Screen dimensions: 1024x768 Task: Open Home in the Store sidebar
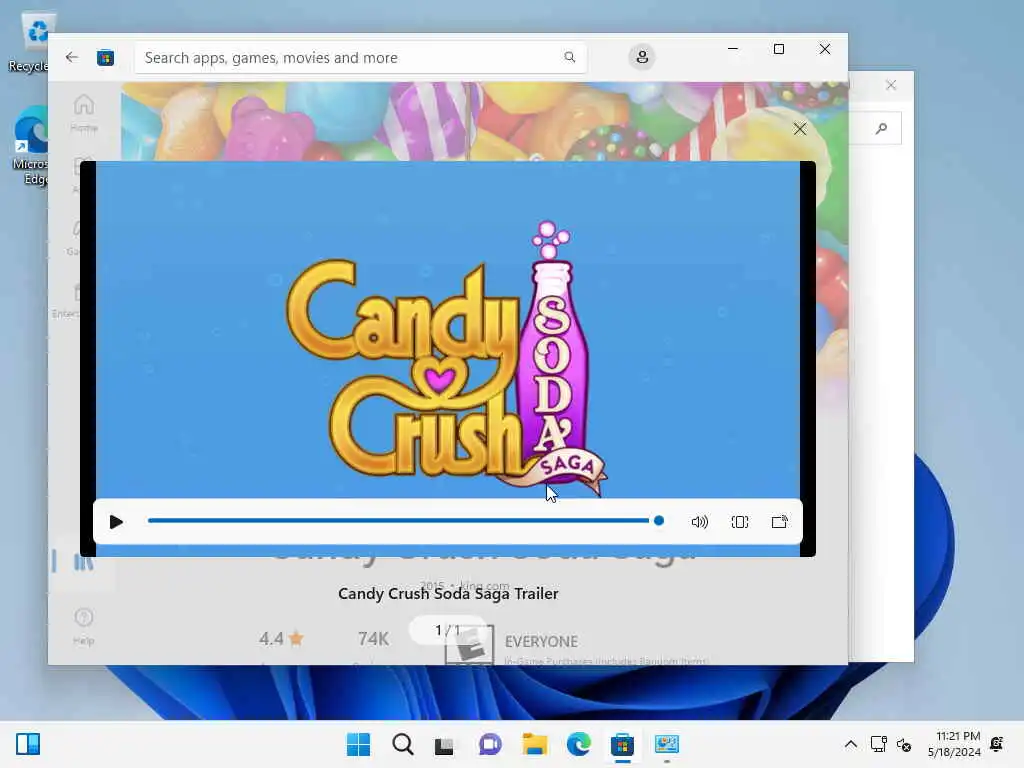tap(84, 113)
